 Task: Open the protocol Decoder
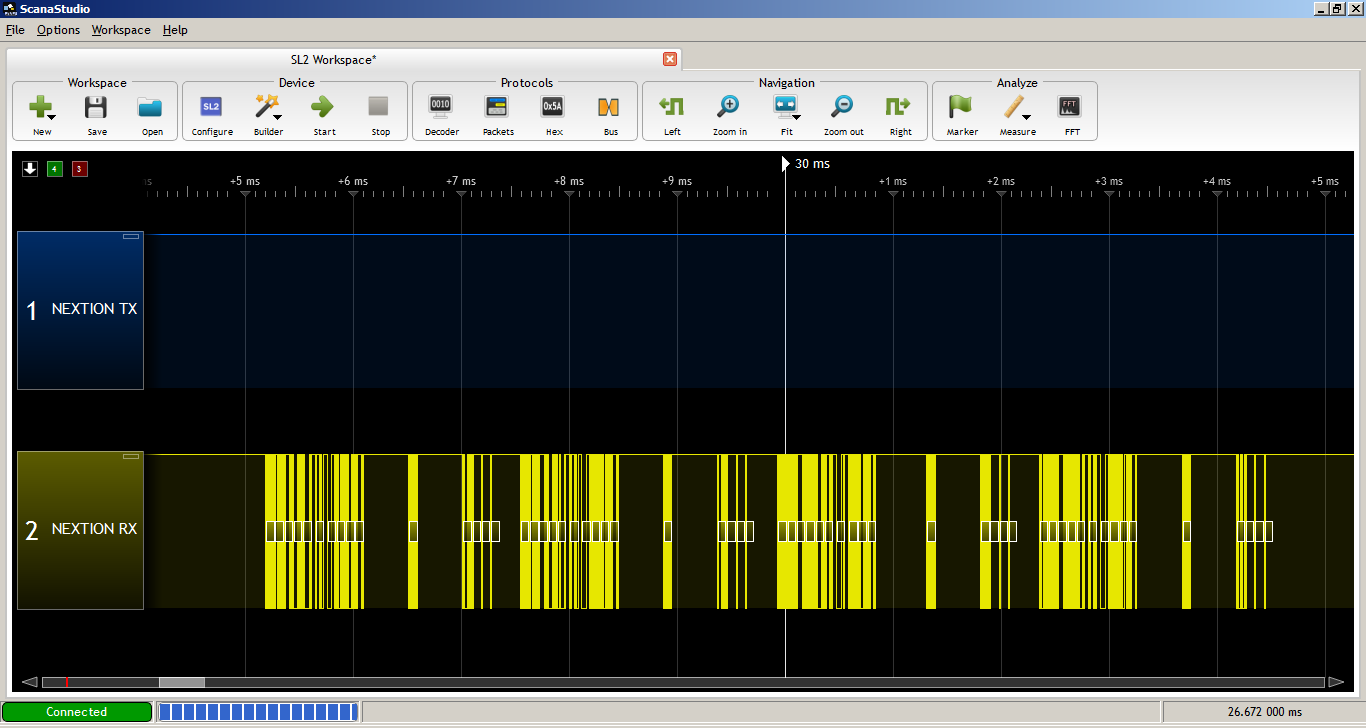click(x=441, y=110)
